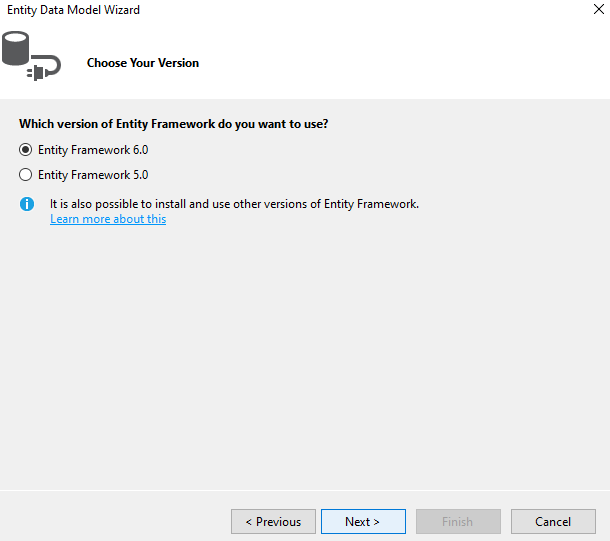Click the empty gray wizard page area

pyautogui.click(x=305, y=350)
